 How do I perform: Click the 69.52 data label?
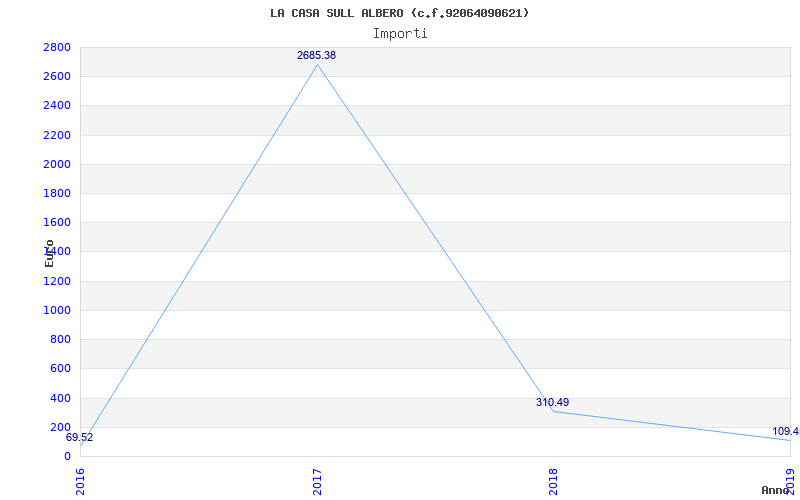tap(79, 437)
